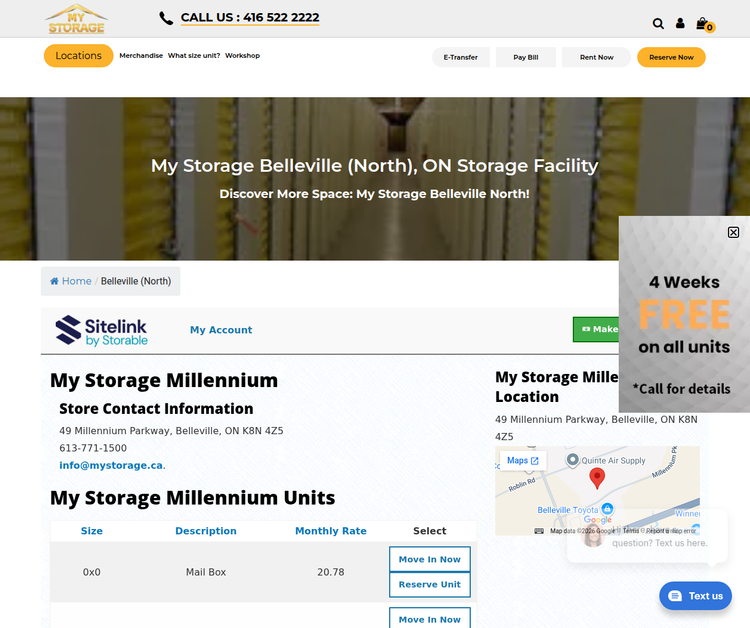Viewport: 750px width, 628px height.
Task: Email info@mystorage.ca link
Action: (111, 465)
